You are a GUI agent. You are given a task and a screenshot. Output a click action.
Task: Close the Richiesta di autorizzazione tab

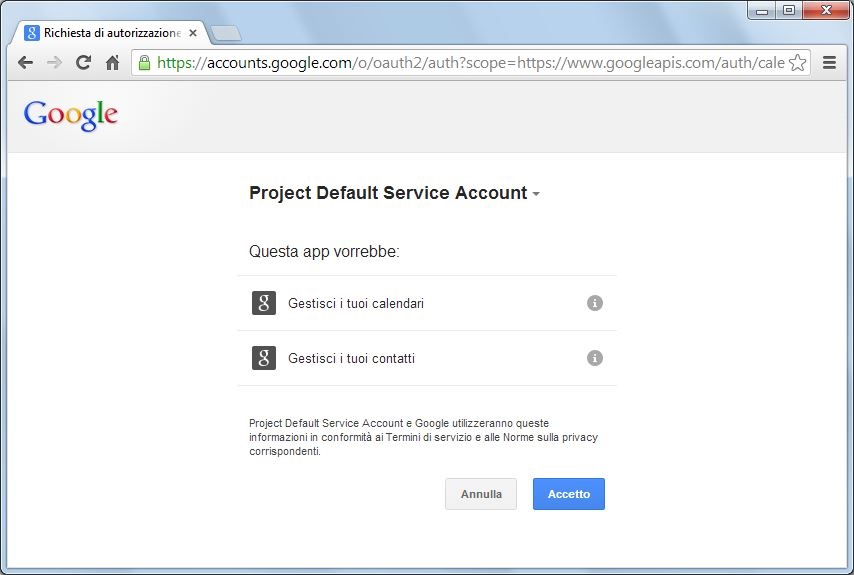[193, 33]
